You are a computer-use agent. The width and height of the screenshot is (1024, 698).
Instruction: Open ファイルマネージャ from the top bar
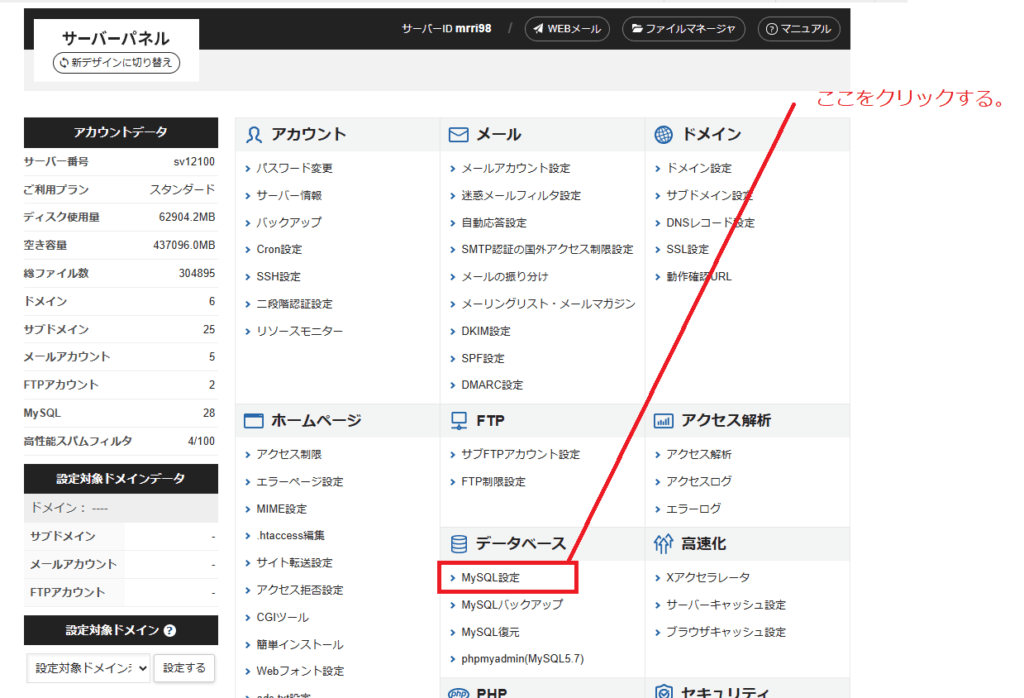(x=684, y=29)
